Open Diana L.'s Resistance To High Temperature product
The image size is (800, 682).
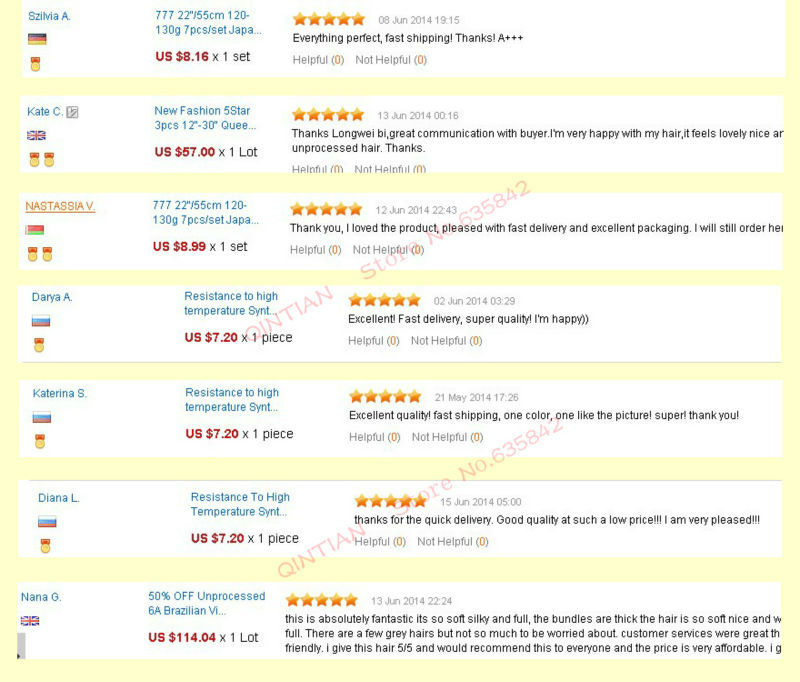tap(240, 504)
